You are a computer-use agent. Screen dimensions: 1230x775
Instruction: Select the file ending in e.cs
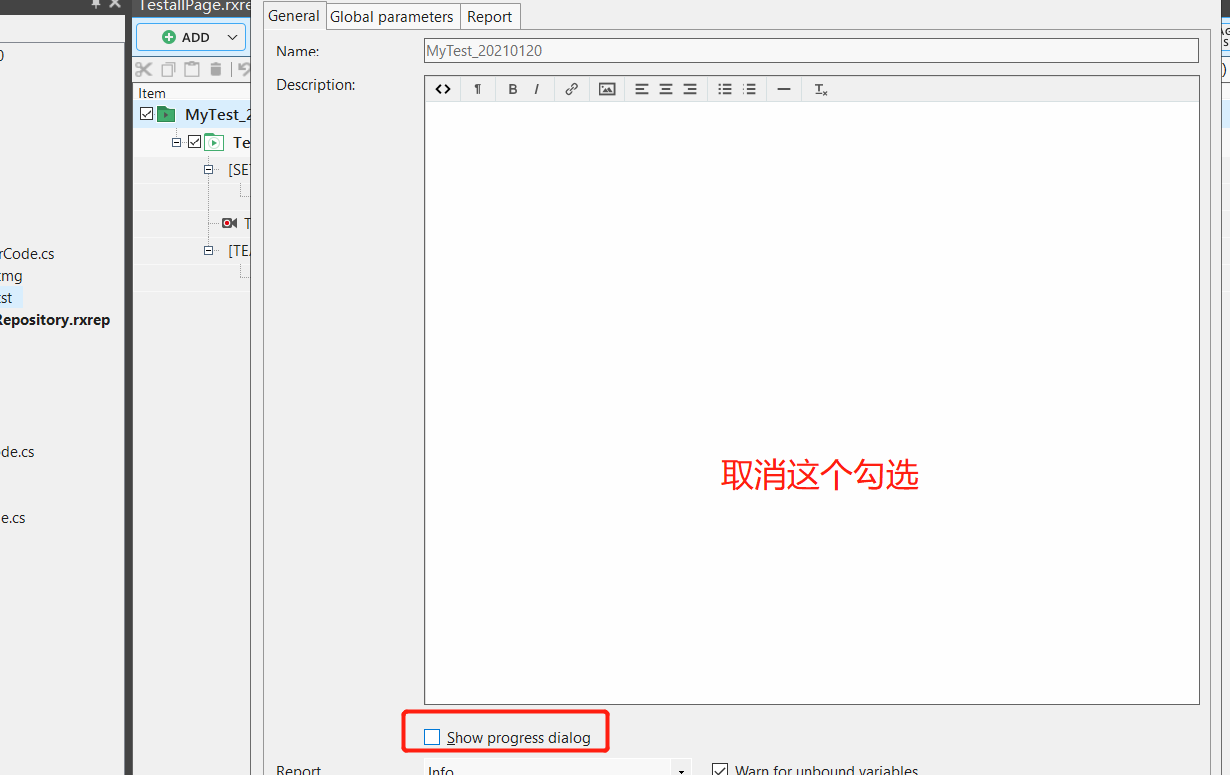point(13,518)
